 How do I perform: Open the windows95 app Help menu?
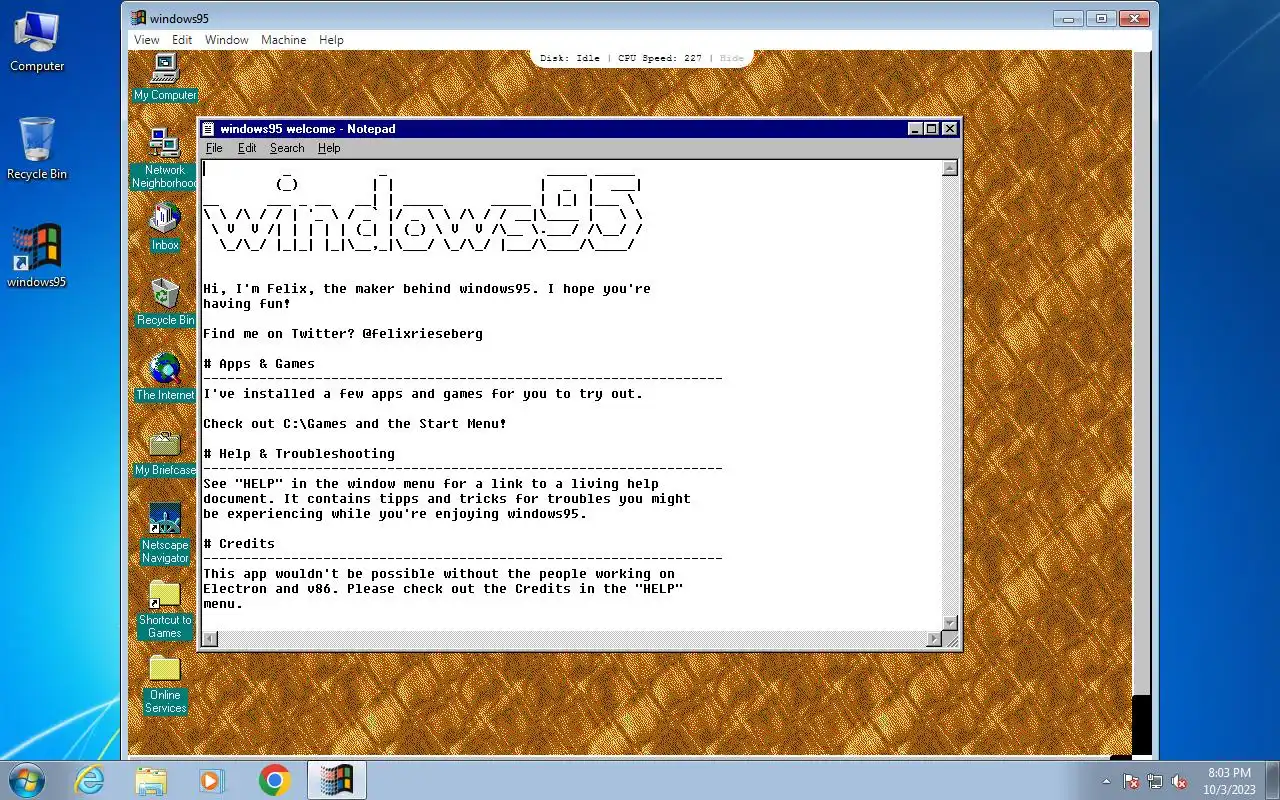[x=331, y=40]
